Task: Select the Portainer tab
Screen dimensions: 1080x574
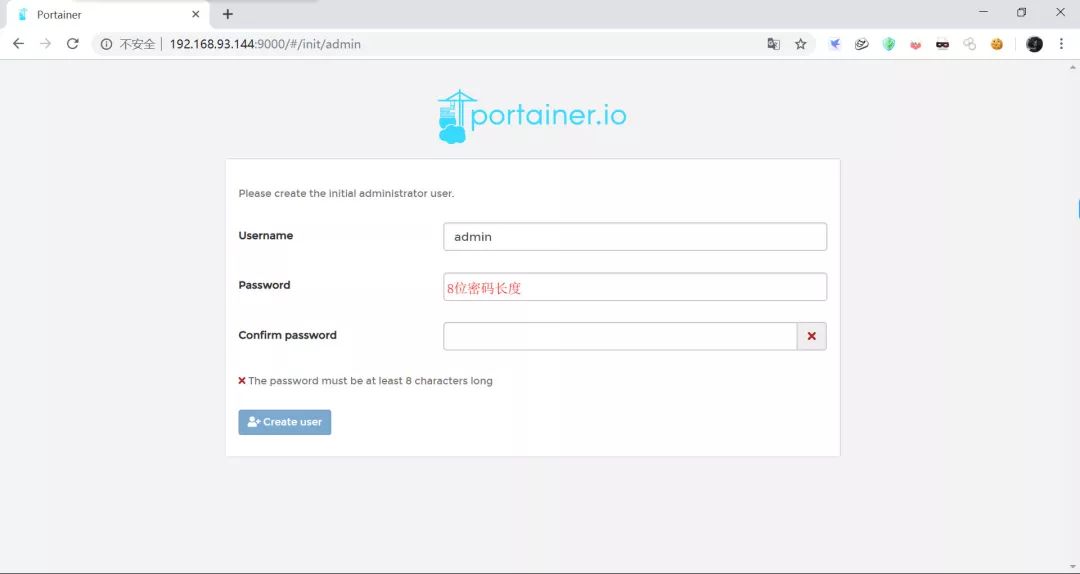Action: [107, 14]
